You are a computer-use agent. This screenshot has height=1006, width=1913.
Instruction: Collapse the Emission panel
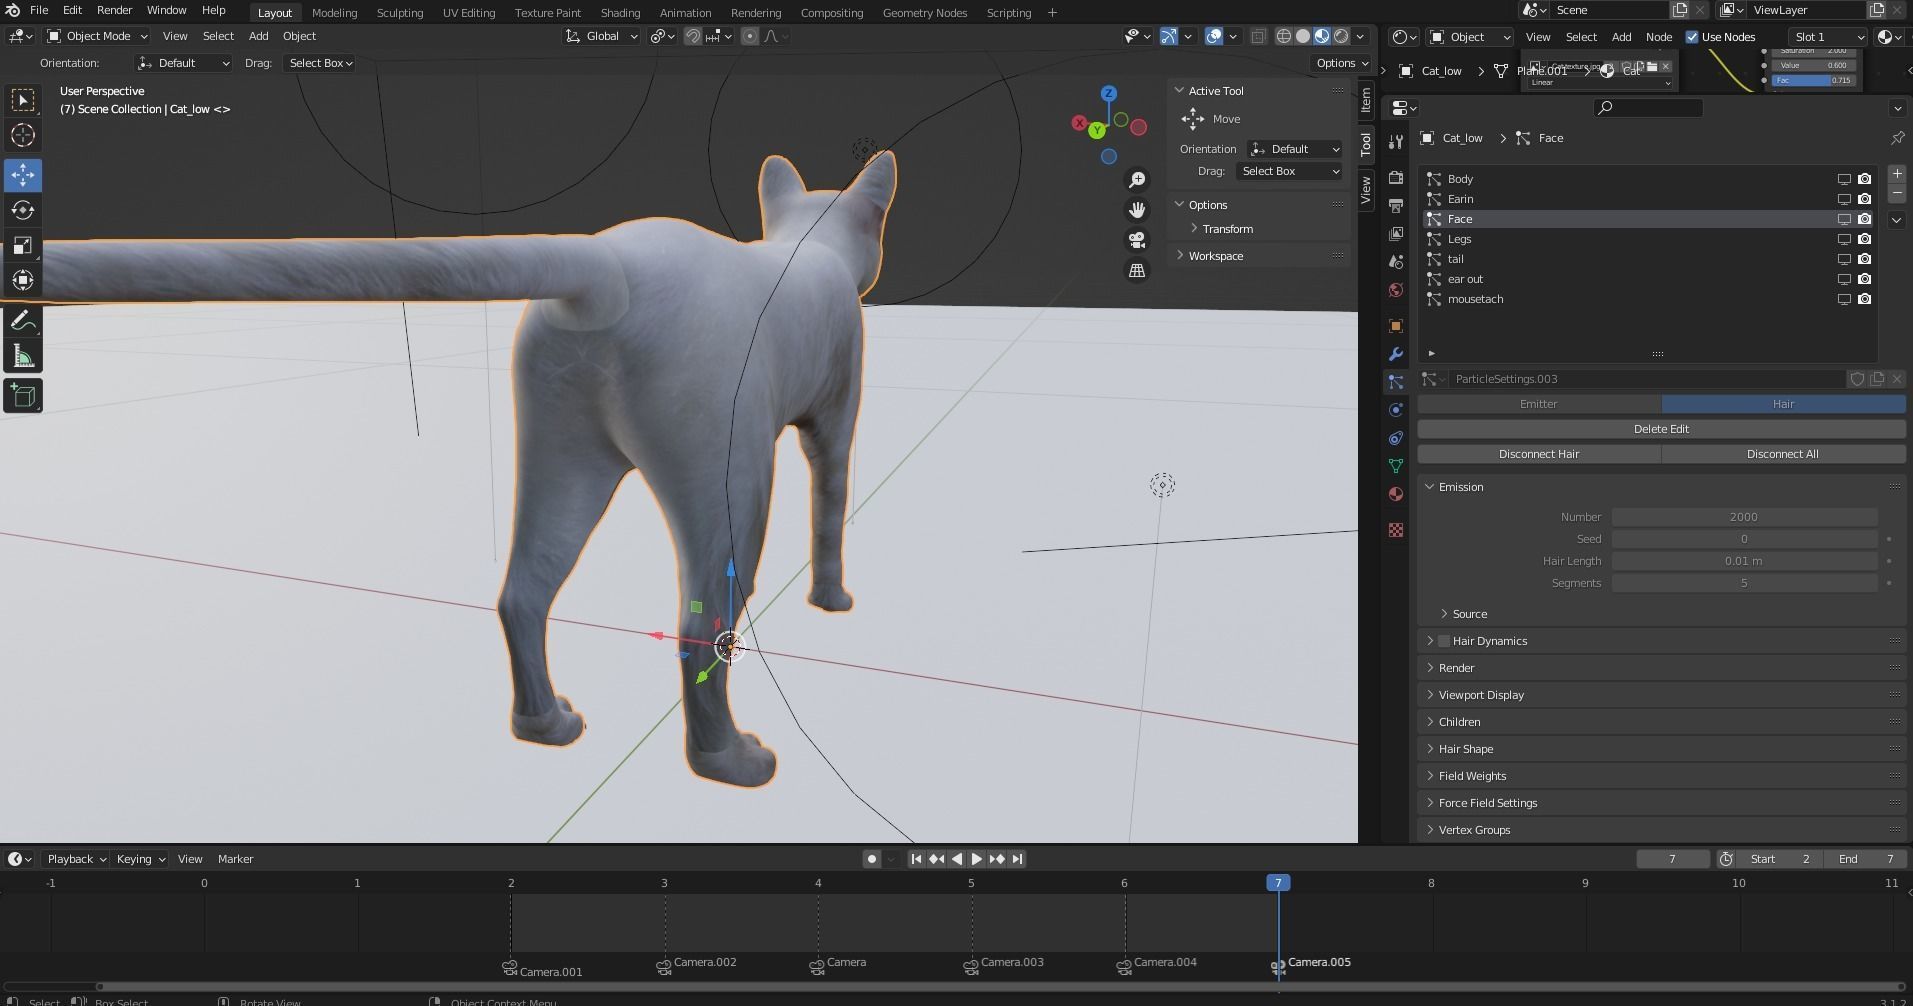[1460, 487]
